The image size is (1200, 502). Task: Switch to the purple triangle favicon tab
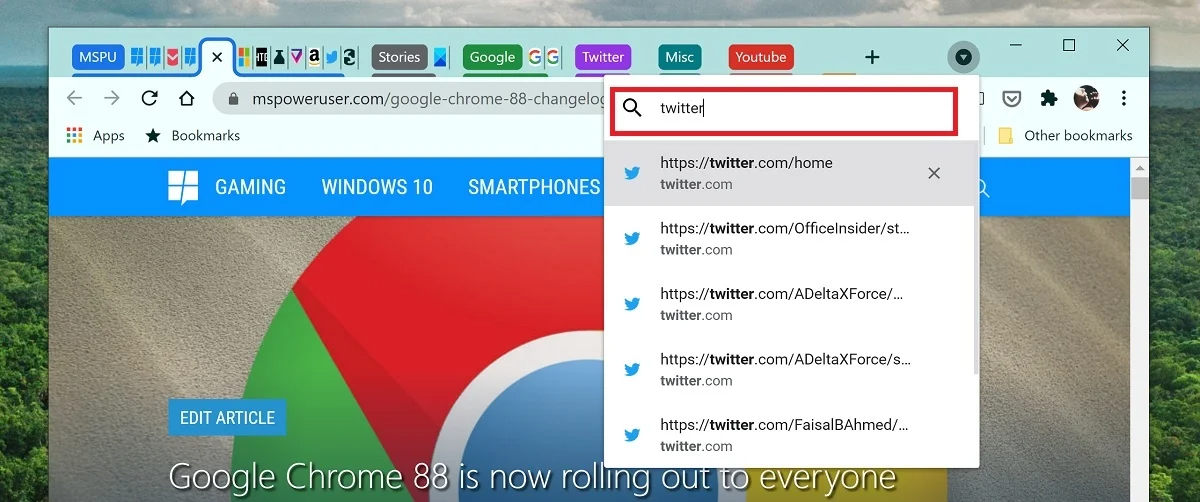tap(296, 57)
